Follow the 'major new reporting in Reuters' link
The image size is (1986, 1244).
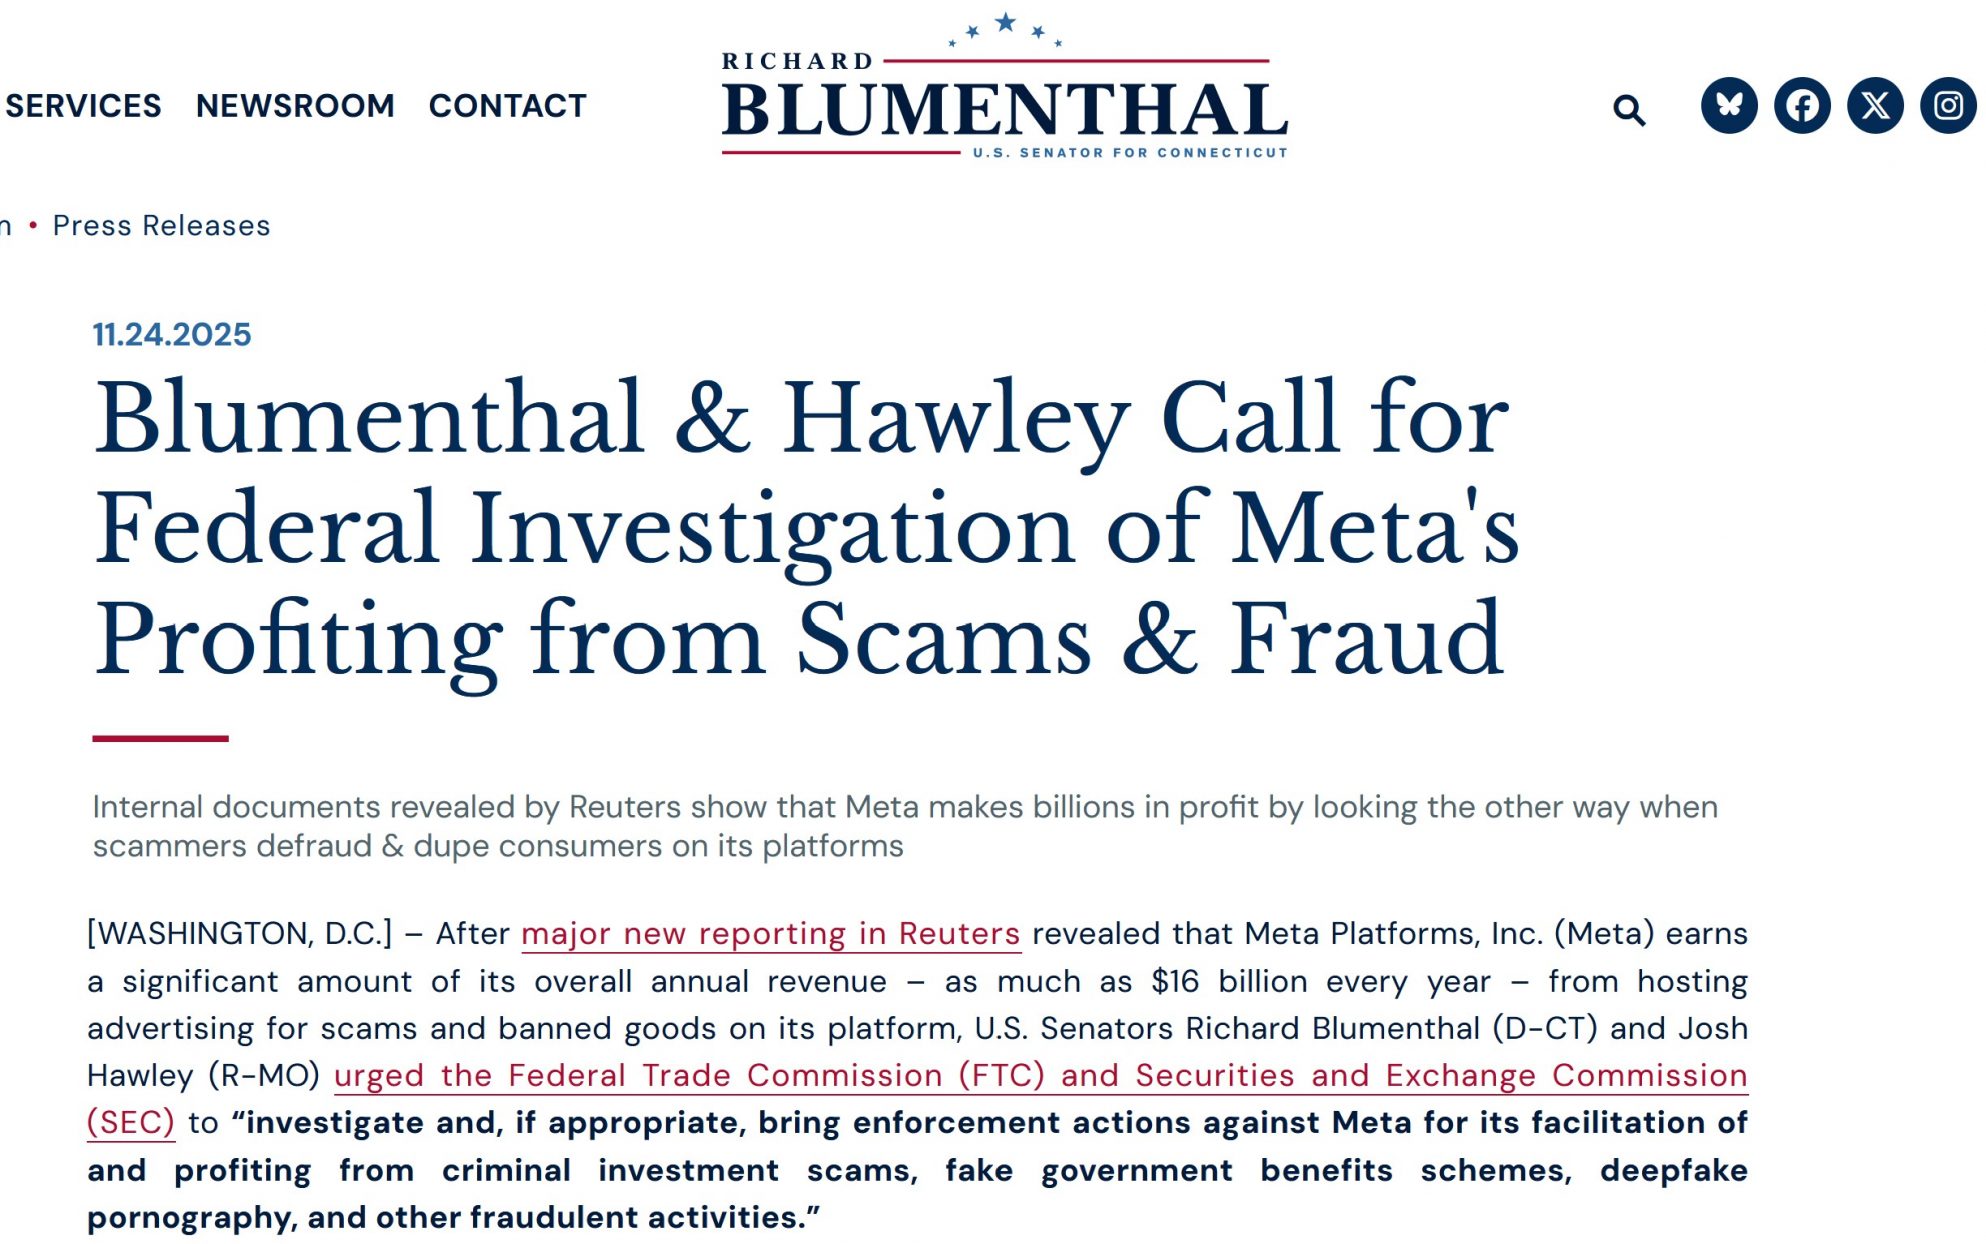click(x=770, y=934)
